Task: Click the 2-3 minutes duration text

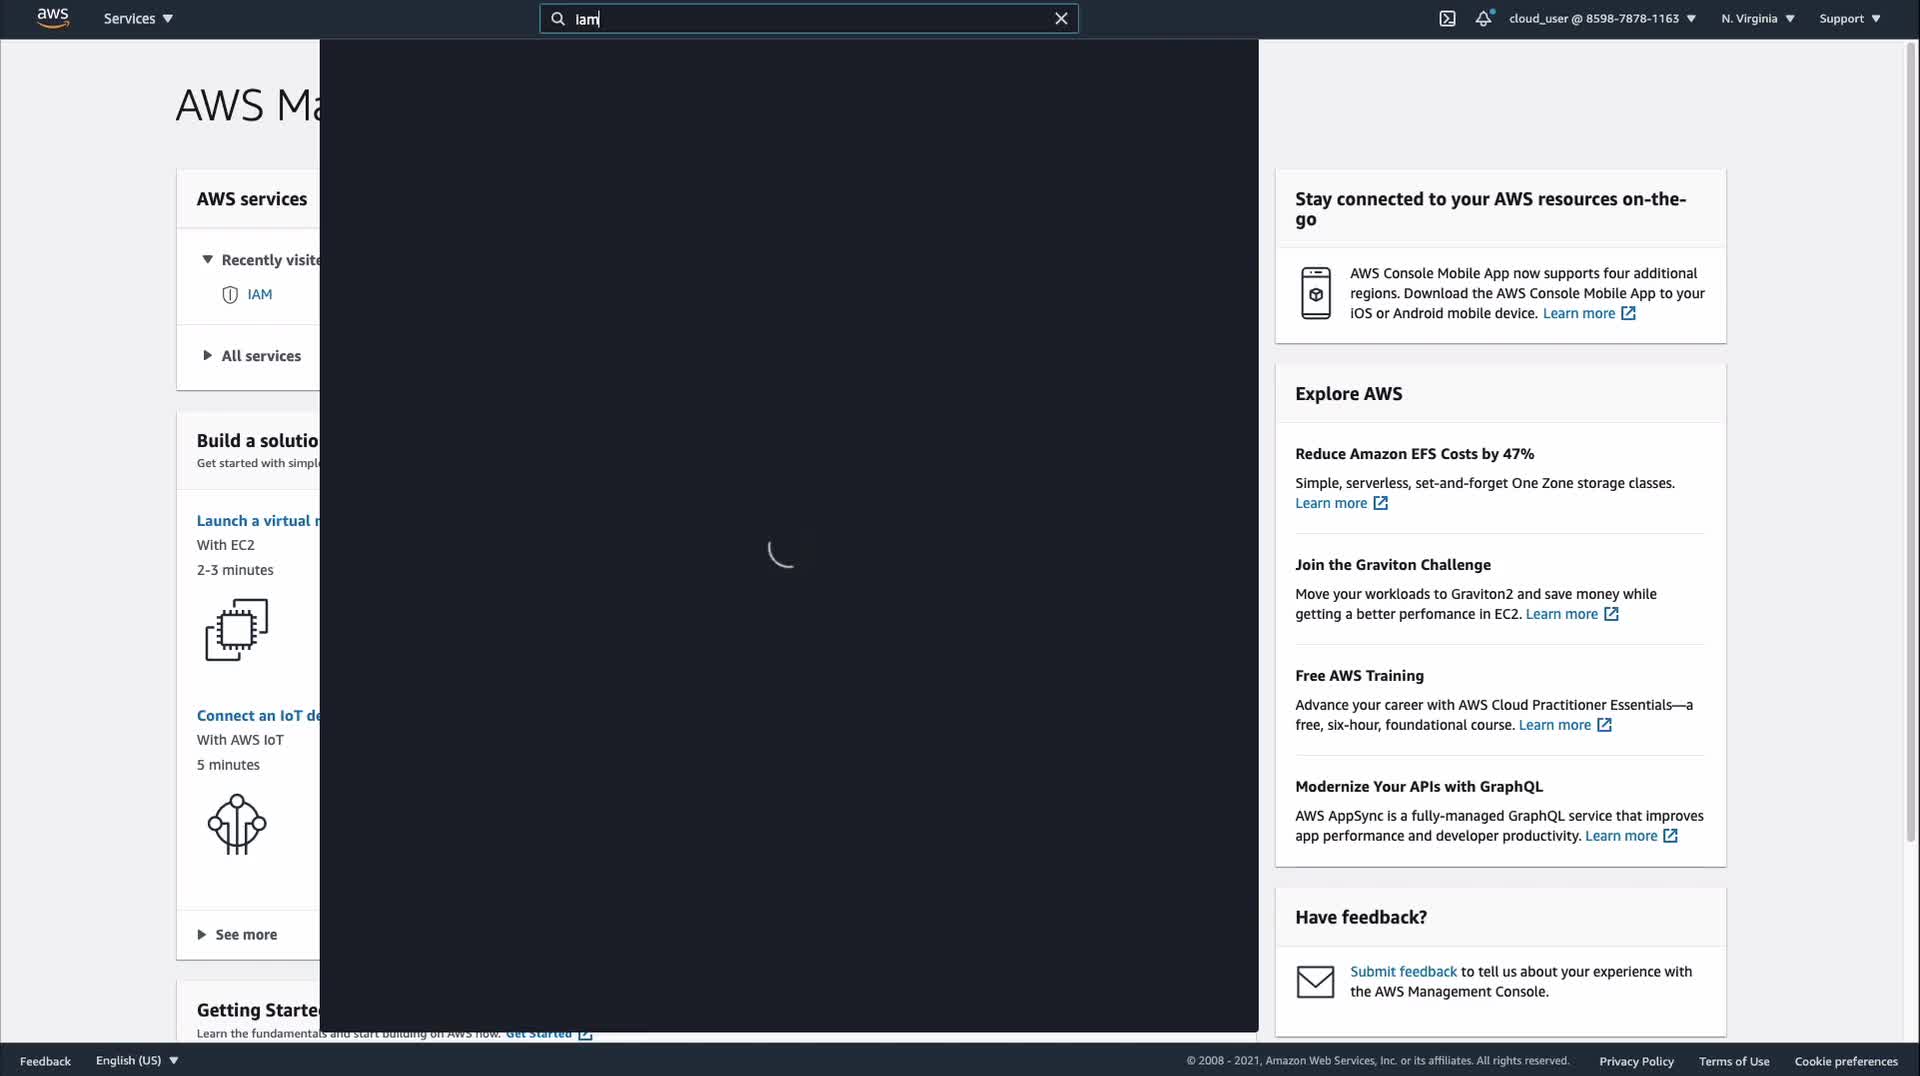Action: 235,569
